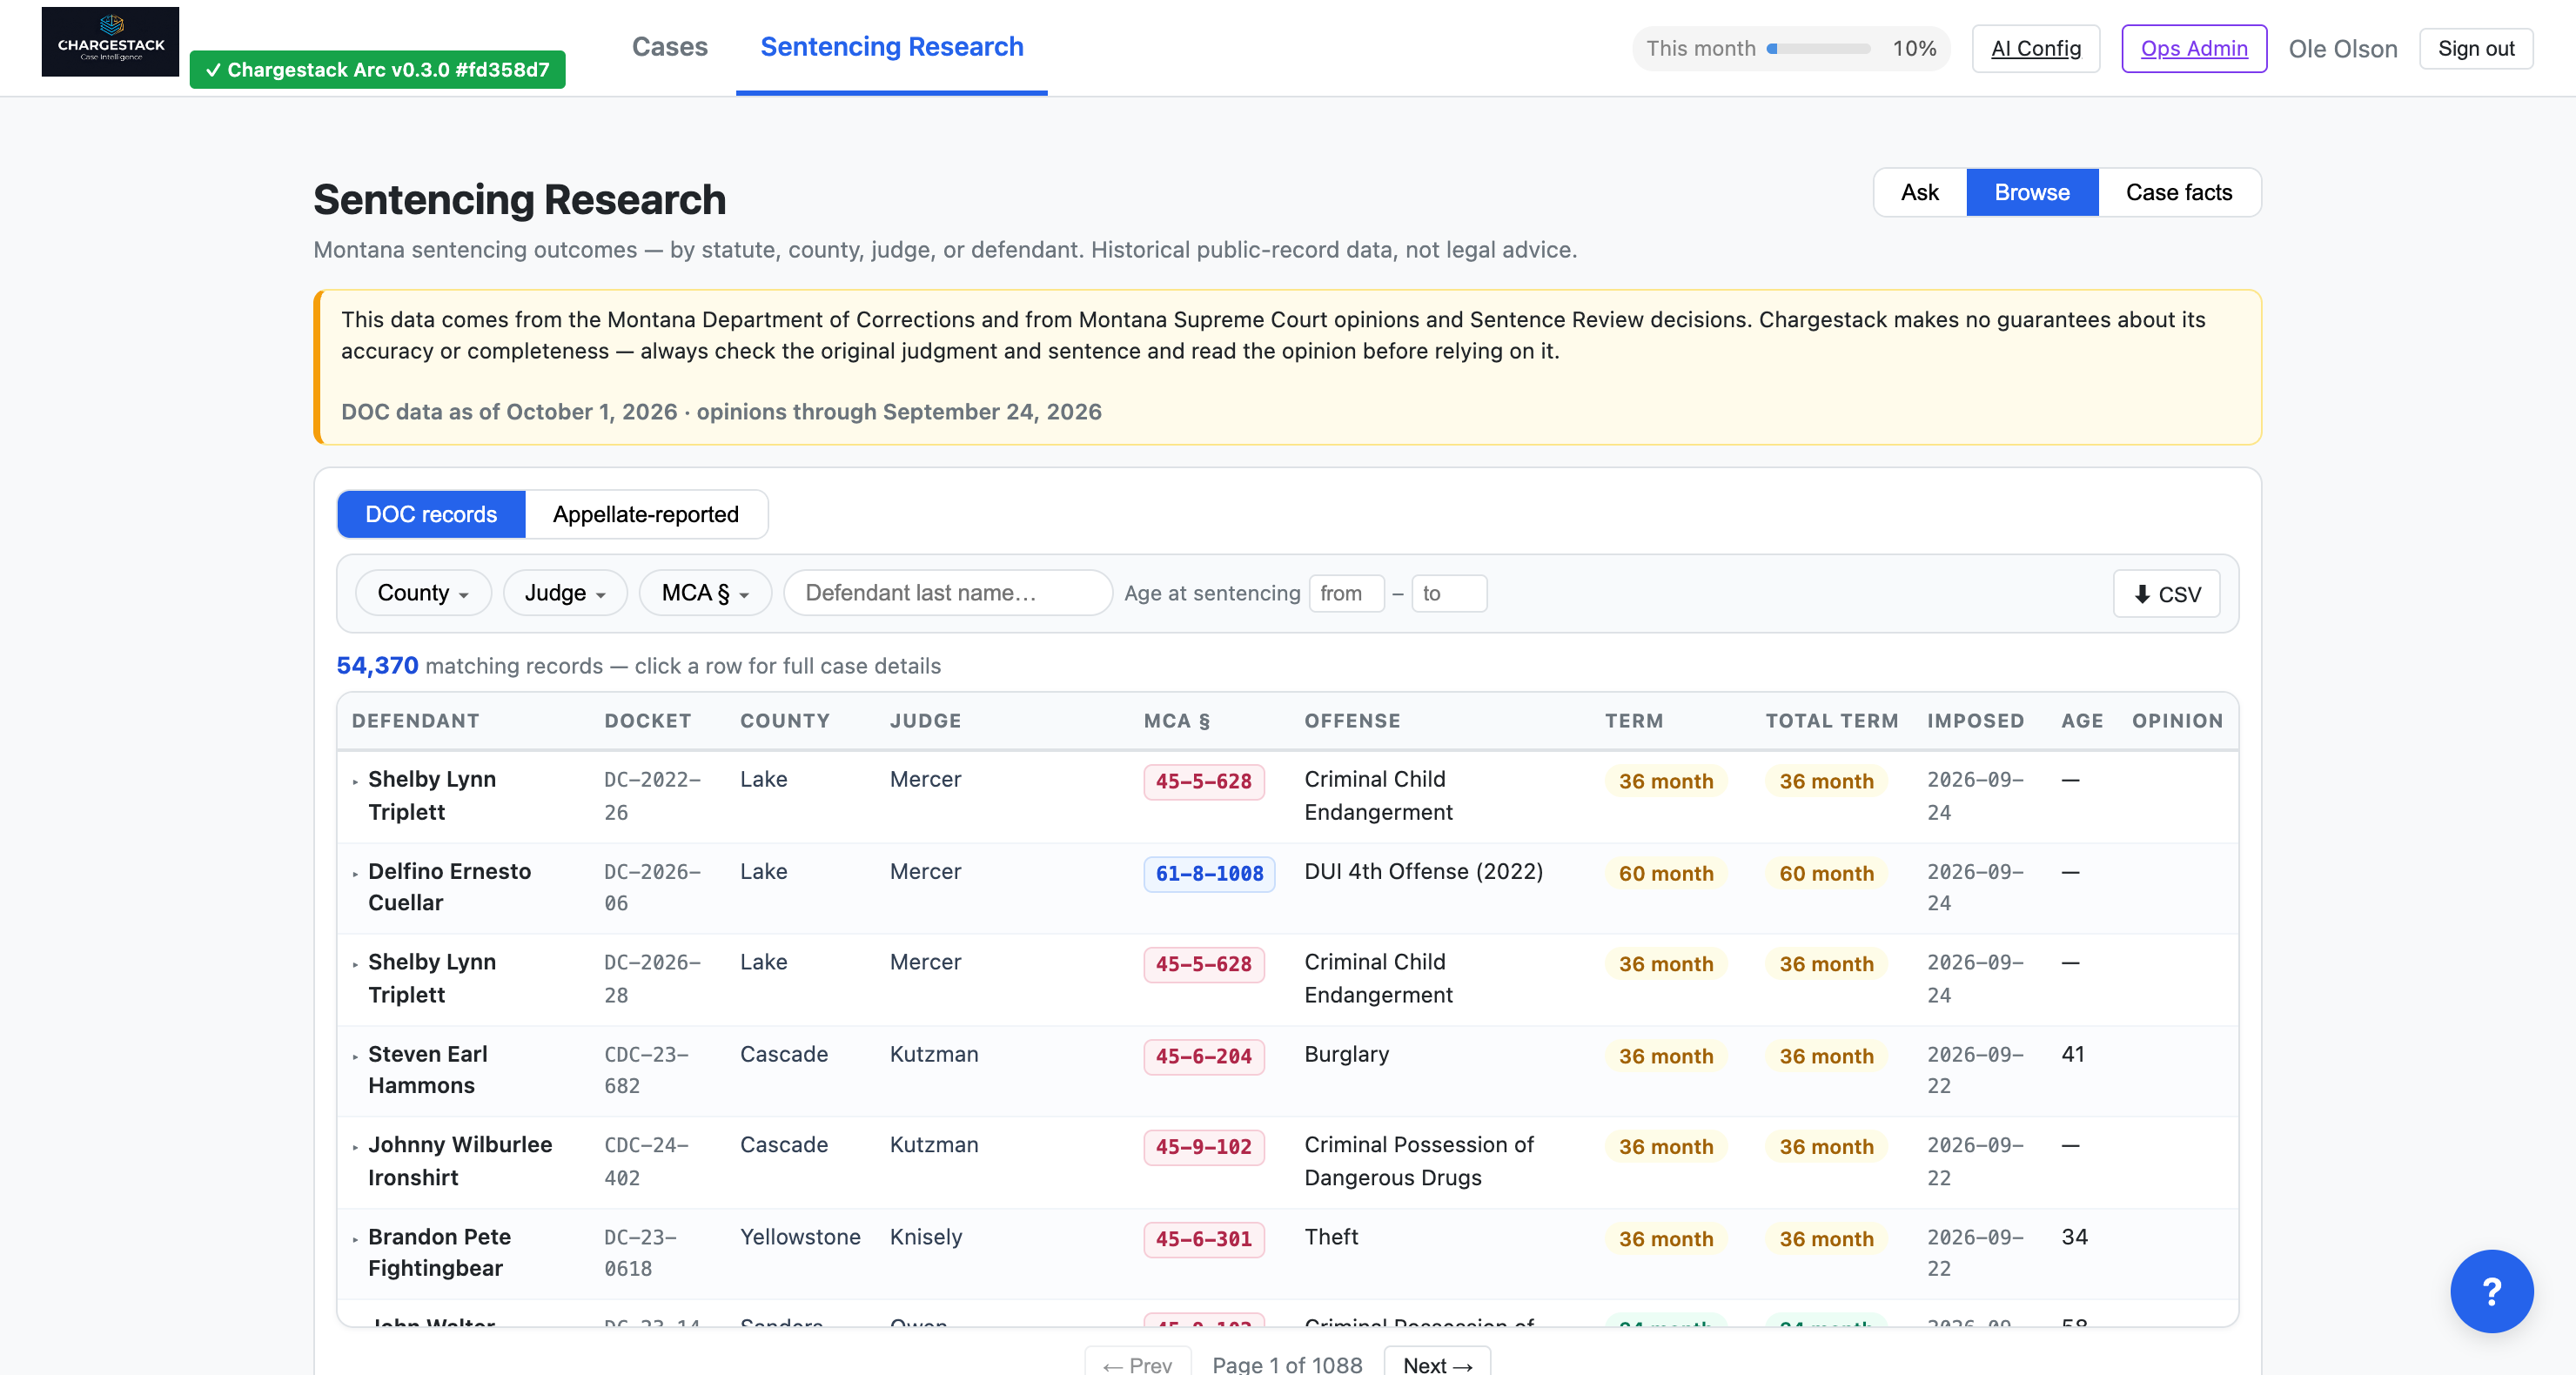Click the IMPOSED column header
The image size is (2576, 1375).
[1975, 721]
